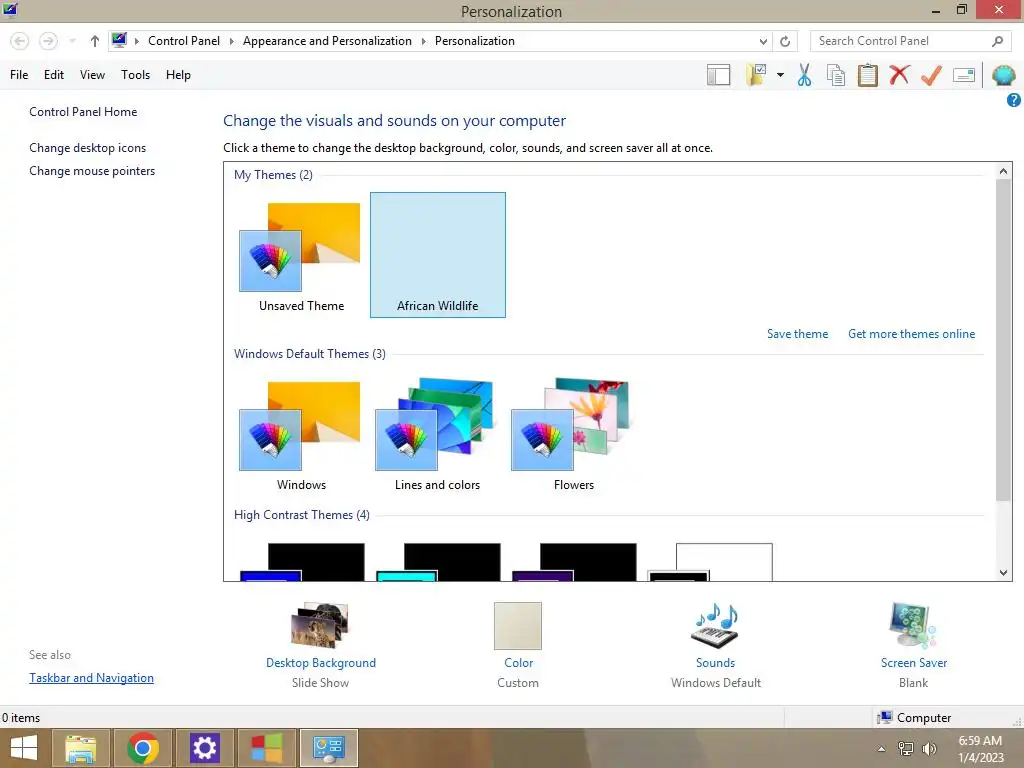Click the Computer status bar label

coord(924,718)
